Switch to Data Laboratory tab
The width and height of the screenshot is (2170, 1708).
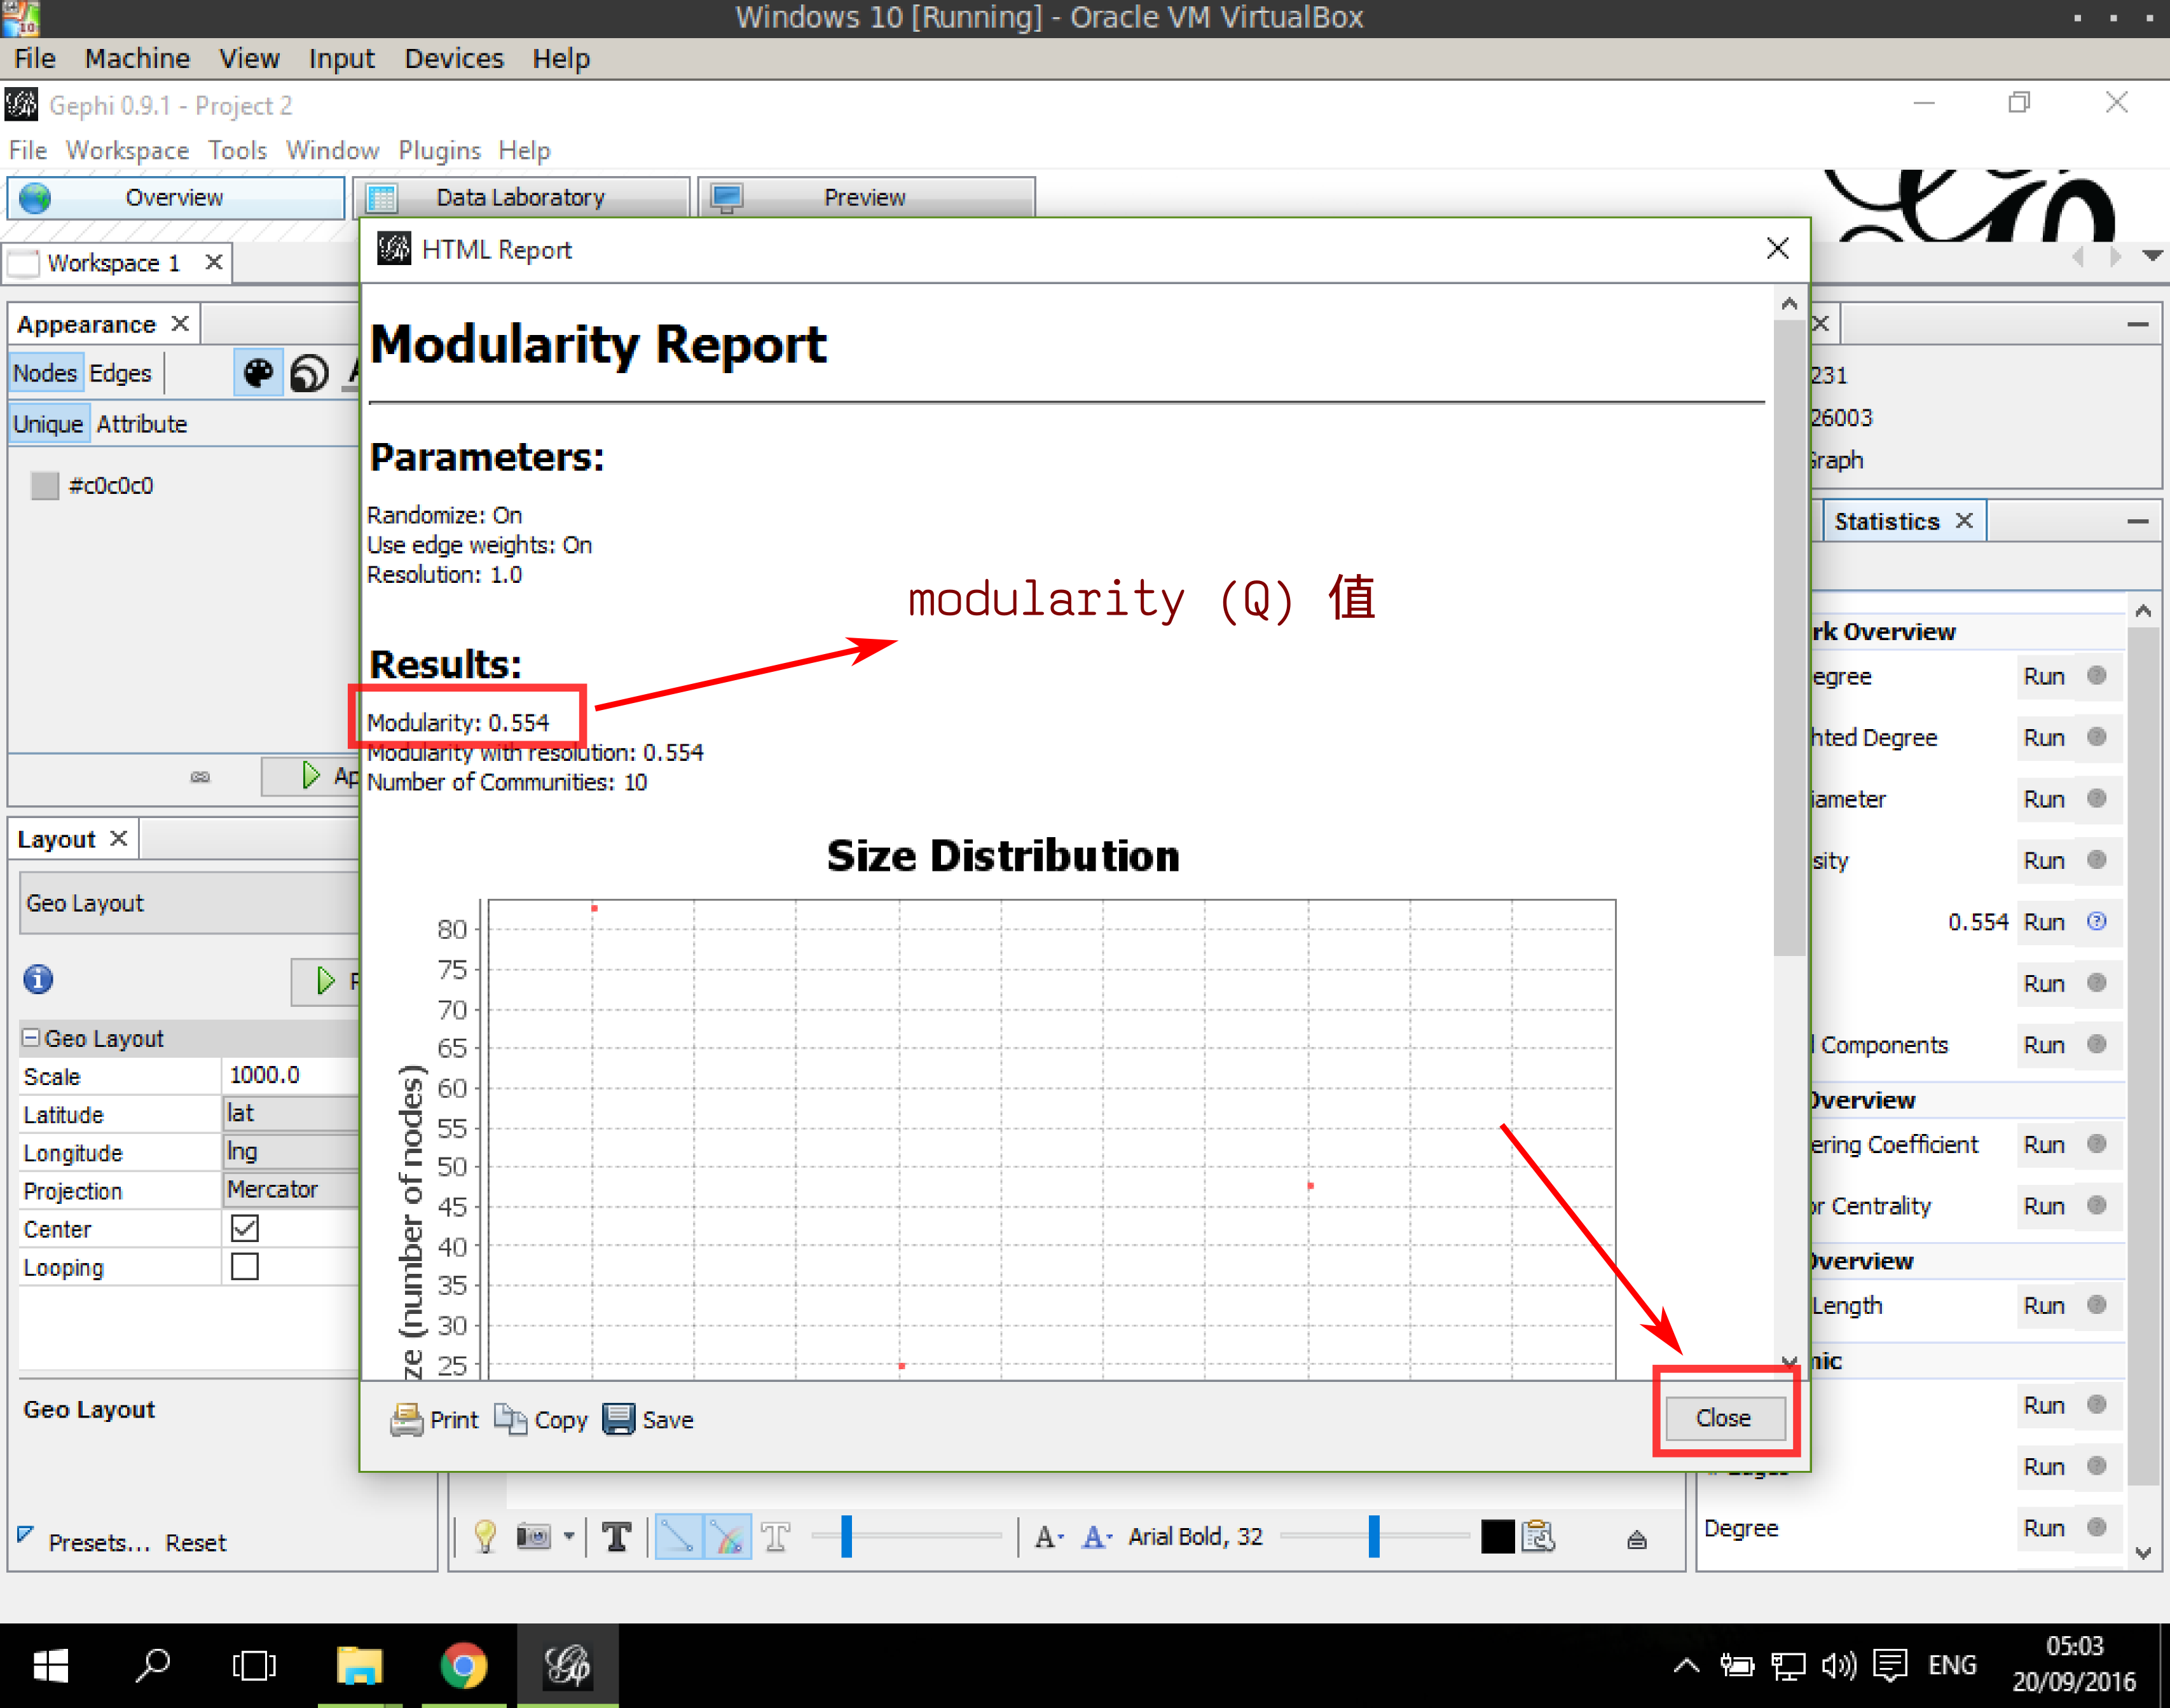[x=519, y=195]
